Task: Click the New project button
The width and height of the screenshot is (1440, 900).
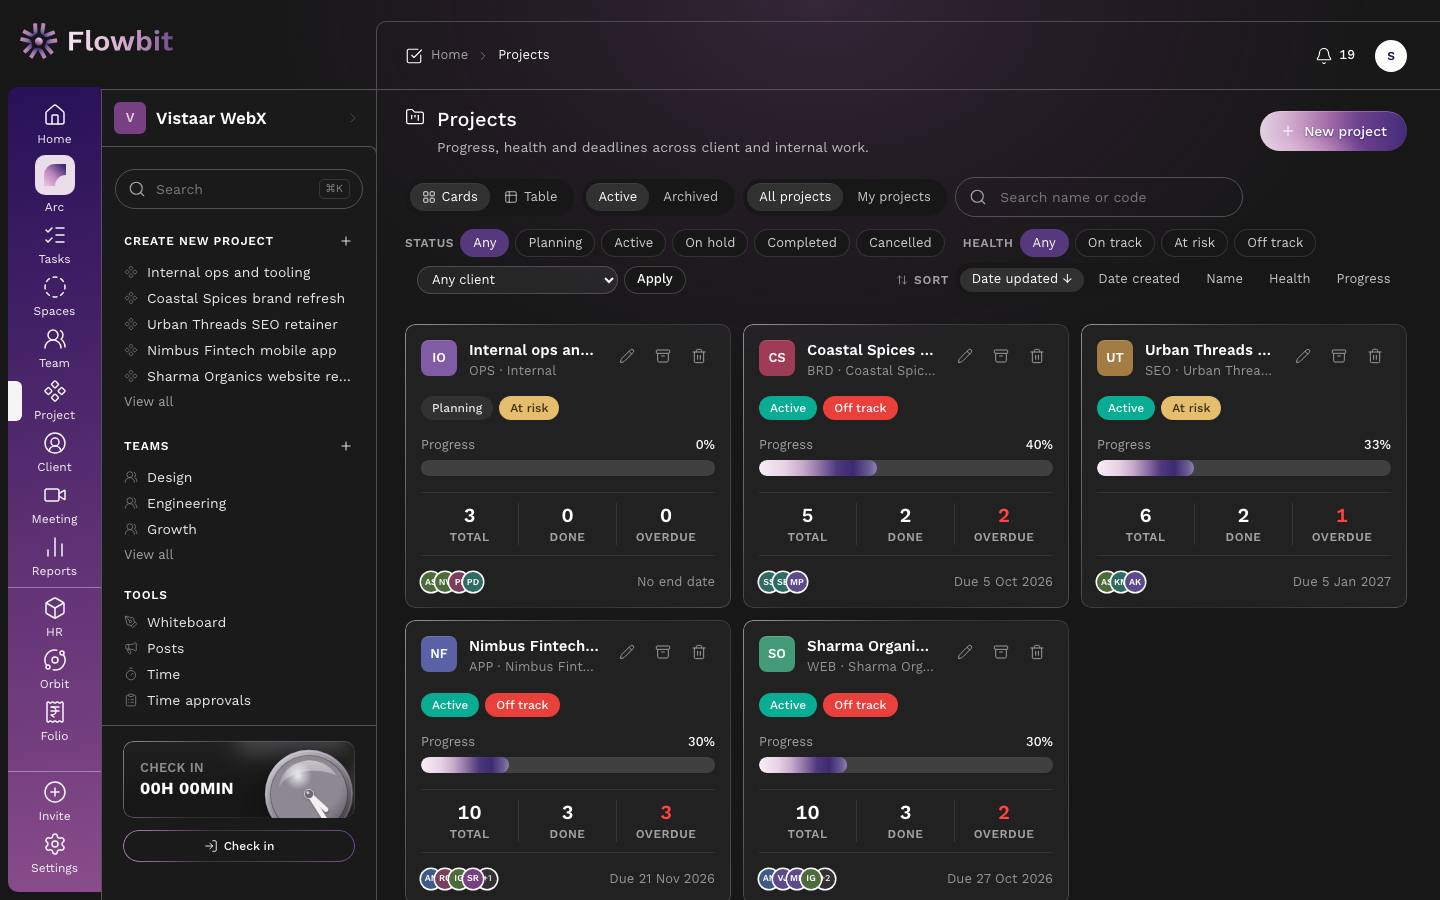Action: (x=1333, y=131)
